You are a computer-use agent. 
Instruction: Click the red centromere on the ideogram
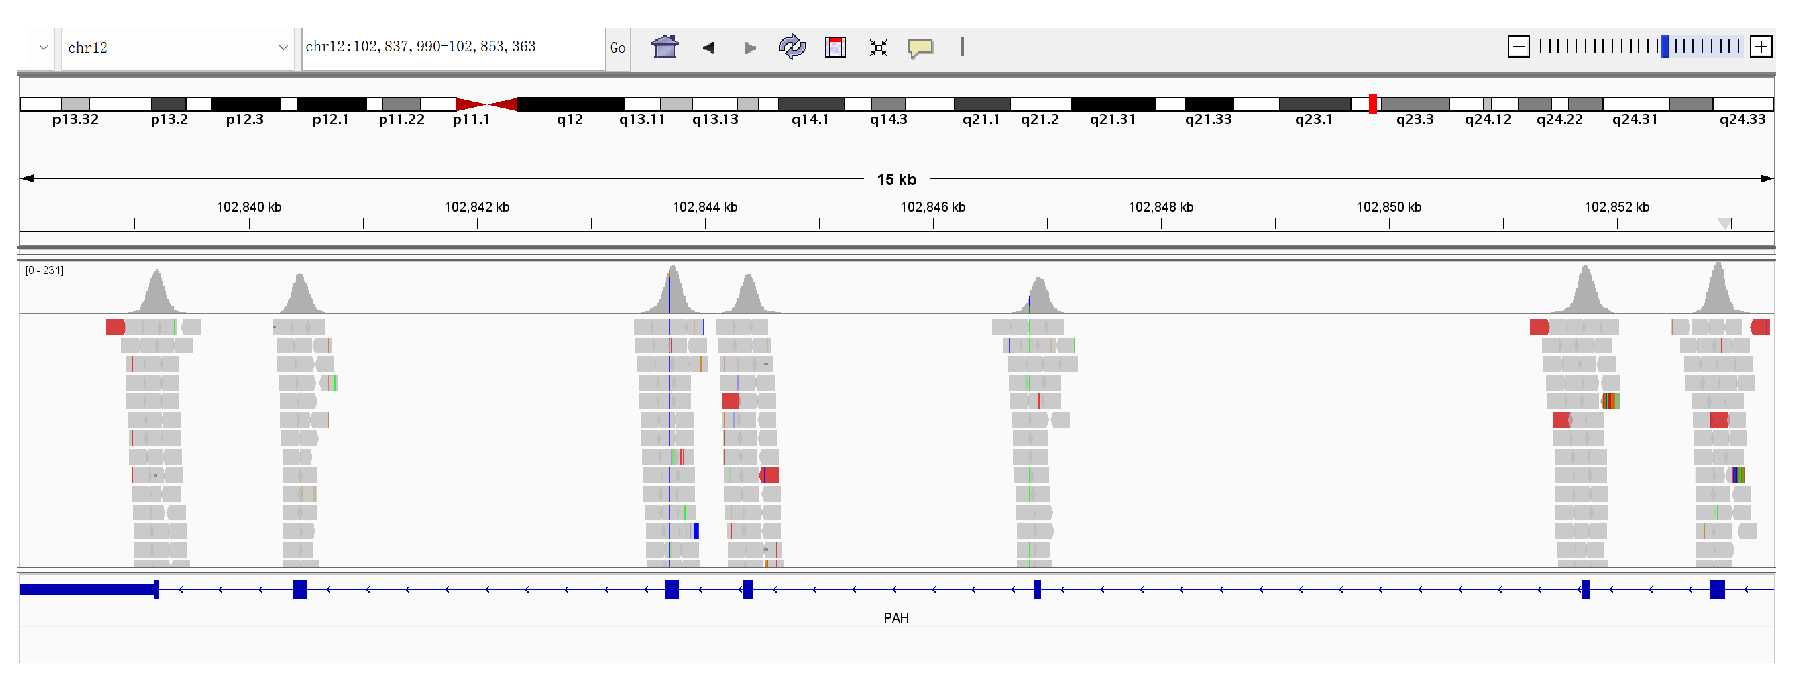[x=487, y=104]
